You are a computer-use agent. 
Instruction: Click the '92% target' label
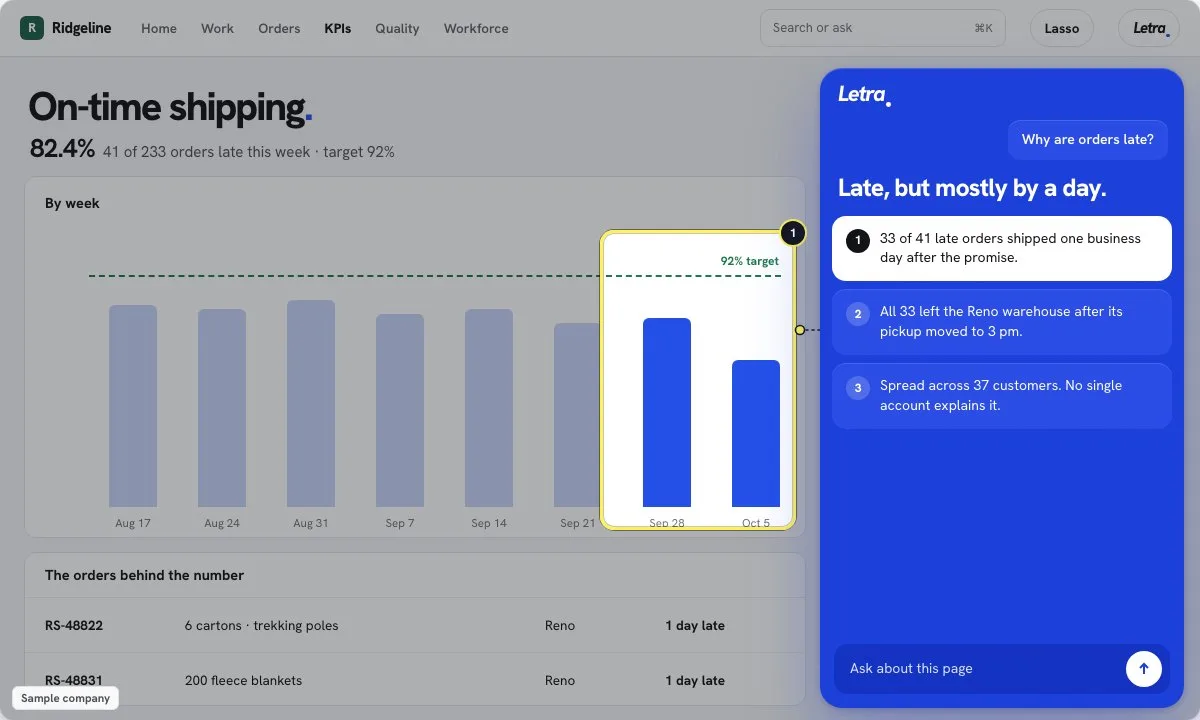[750, 261]
